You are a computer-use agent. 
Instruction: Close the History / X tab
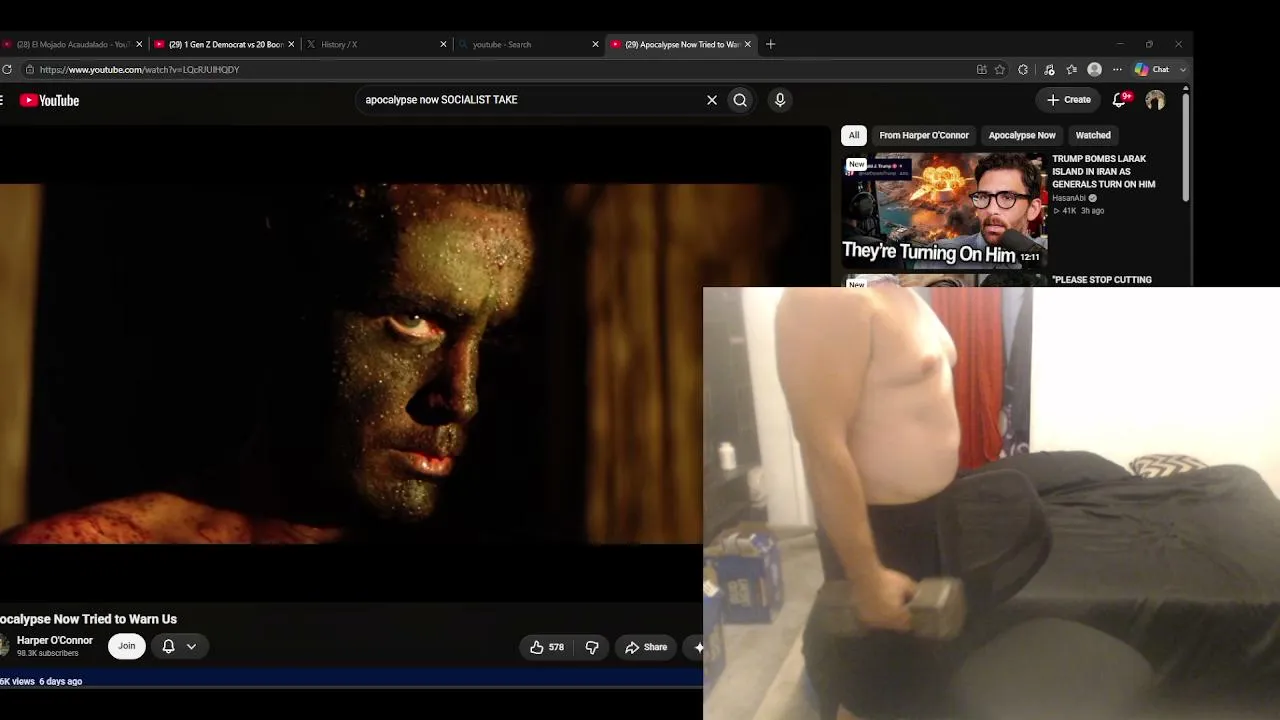click(x=443, y=44)
